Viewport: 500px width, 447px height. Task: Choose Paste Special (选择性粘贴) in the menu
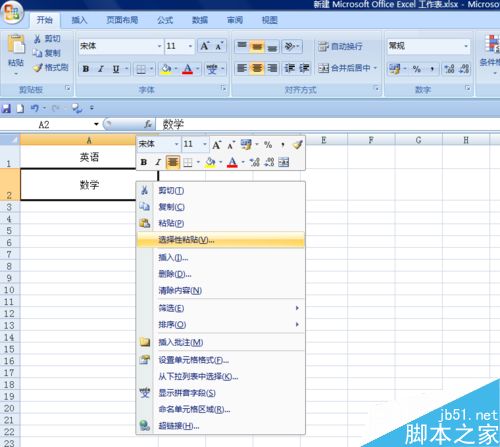(221, 240)
